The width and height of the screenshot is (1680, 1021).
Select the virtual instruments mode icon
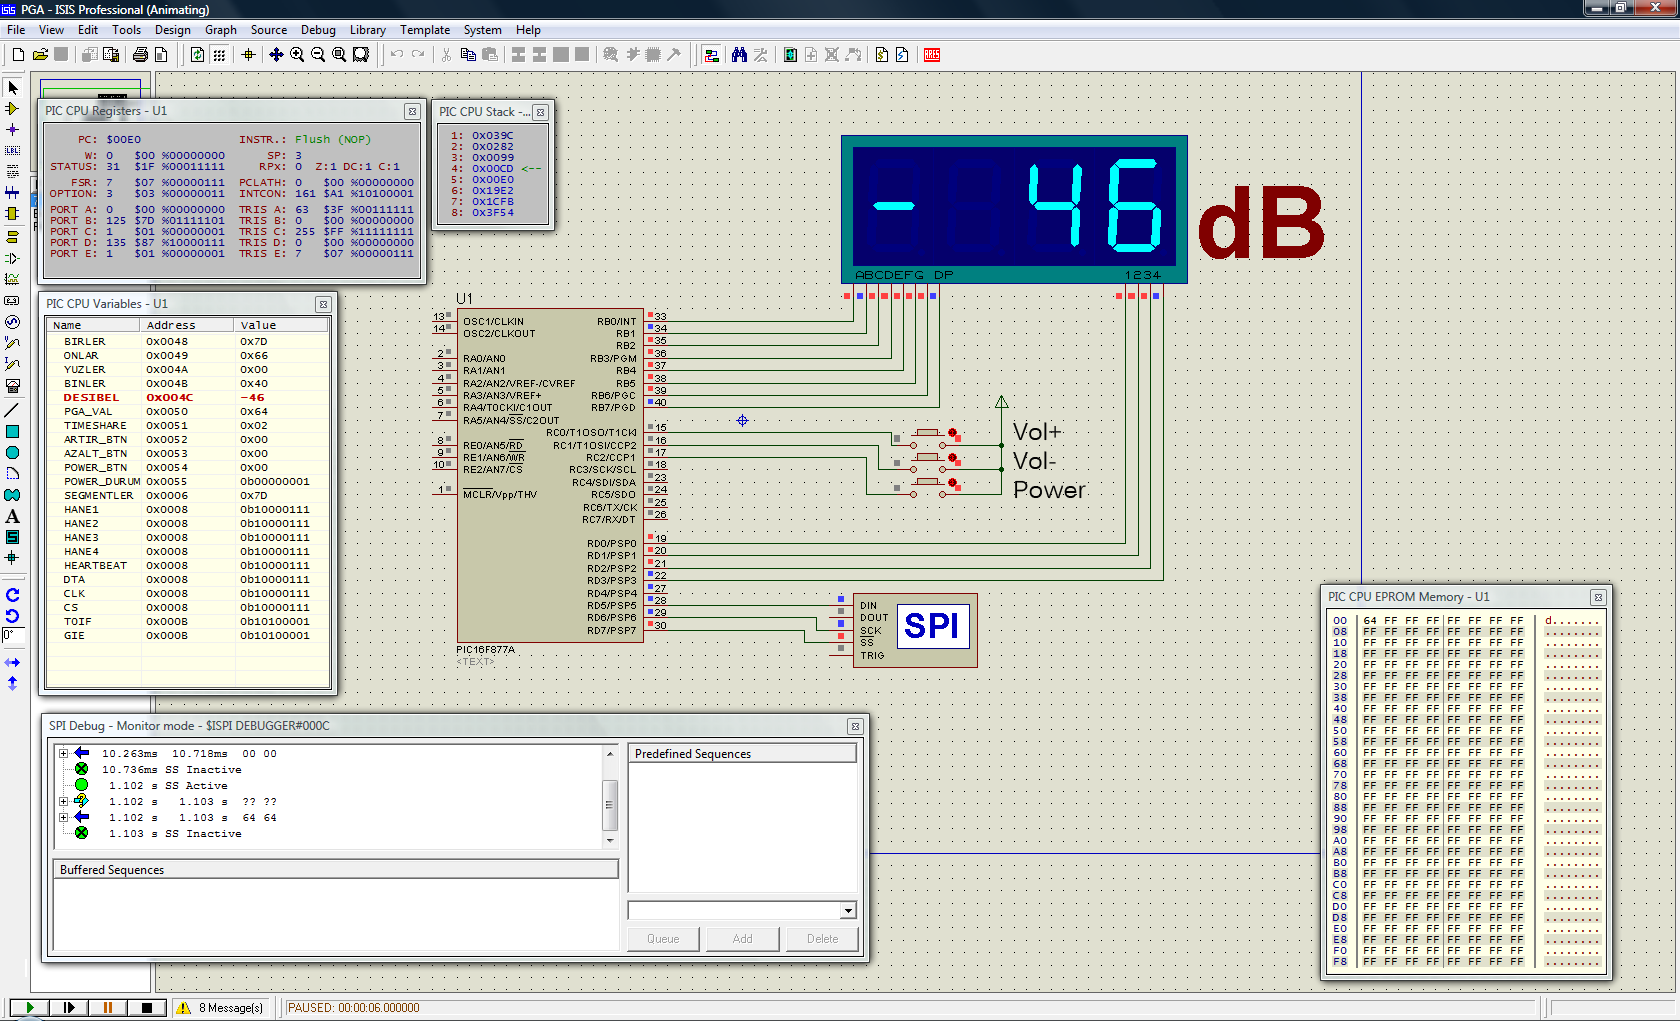(x=12, y=385)
